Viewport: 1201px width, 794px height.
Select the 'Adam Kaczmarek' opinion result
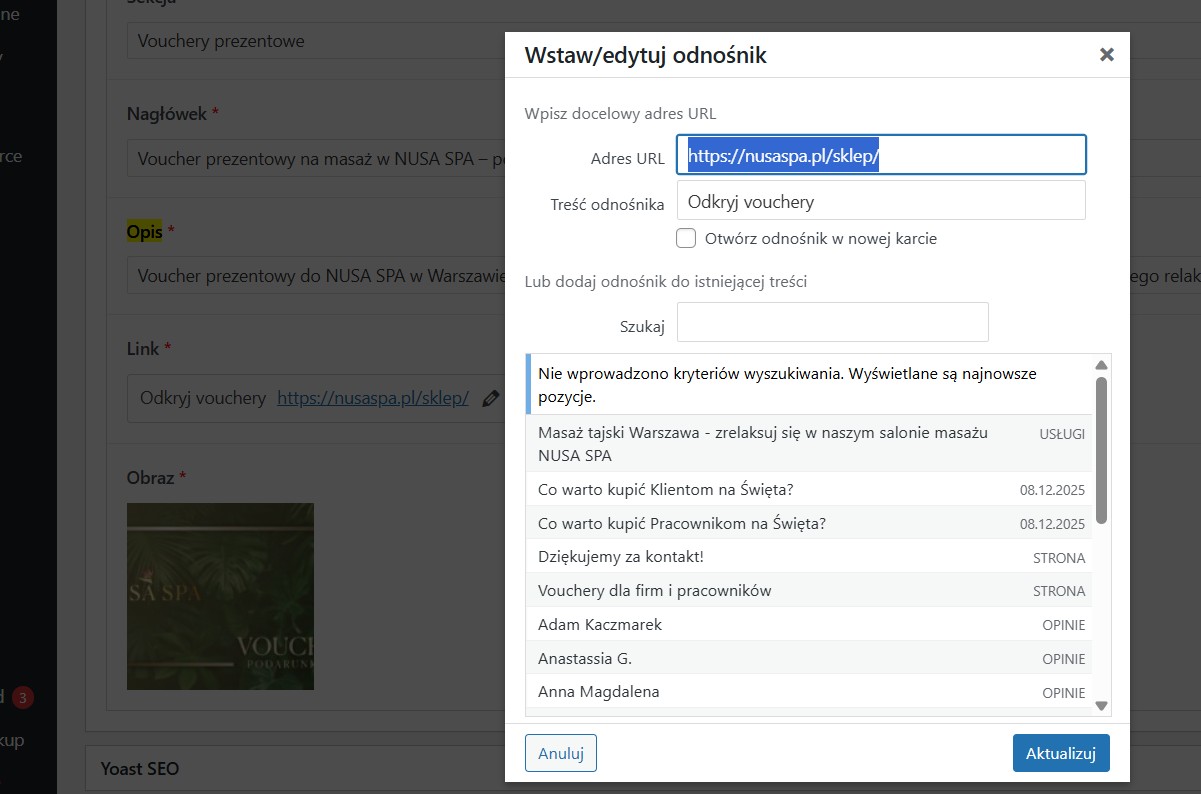(600, 625)
